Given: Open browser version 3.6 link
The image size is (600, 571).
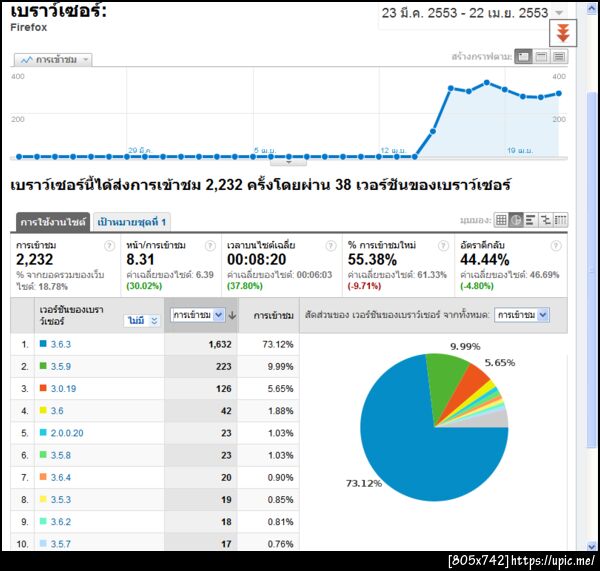Looking at the screenshot, I should point(57,411).
